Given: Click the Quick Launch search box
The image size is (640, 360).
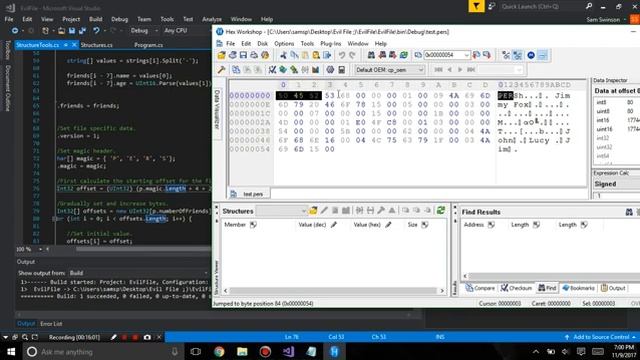Looking at the screenshot, I should tap(542, 7).
